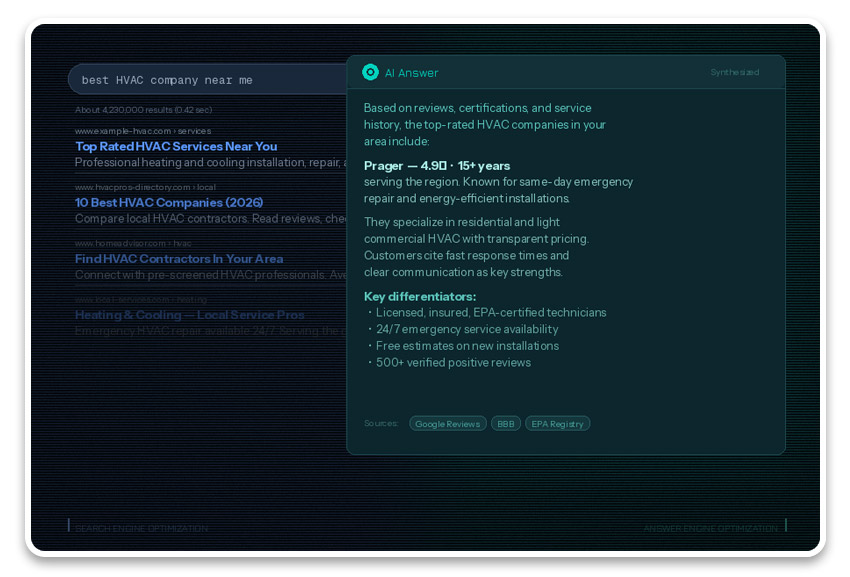Click the 'AI Answer' panel title
The width and height of the screenshot is (850, 577).
[x=411, y=73]
